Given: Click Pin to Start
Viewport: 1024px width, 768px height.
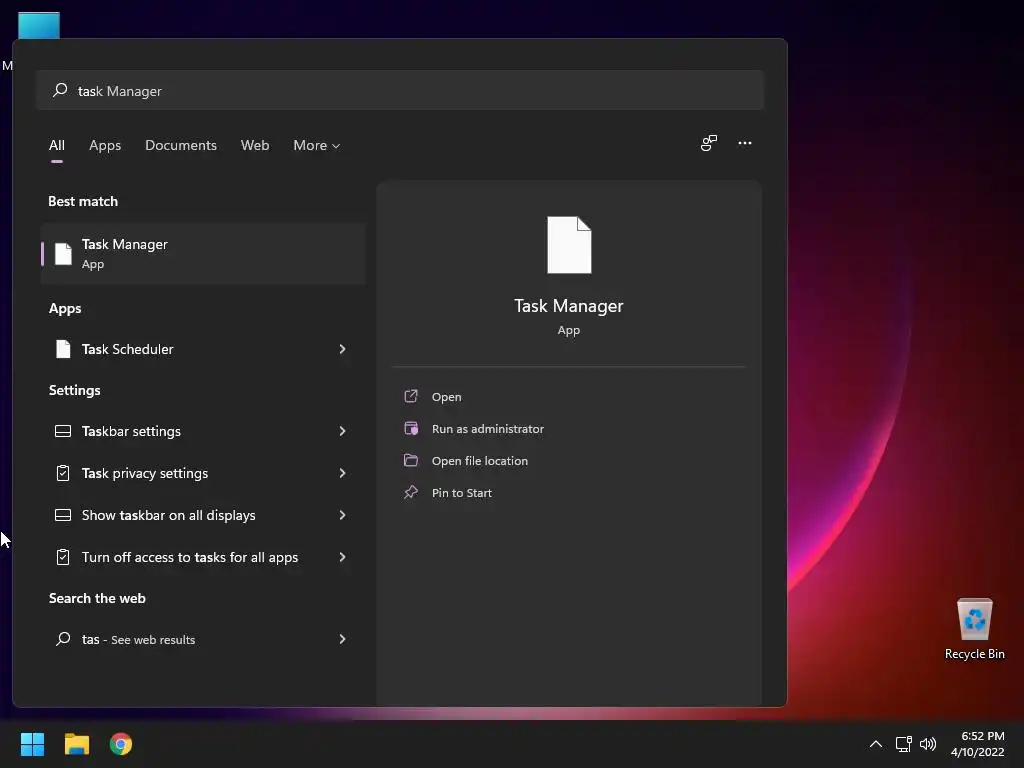Looking at the screenshot, I should tap(462, 493).
